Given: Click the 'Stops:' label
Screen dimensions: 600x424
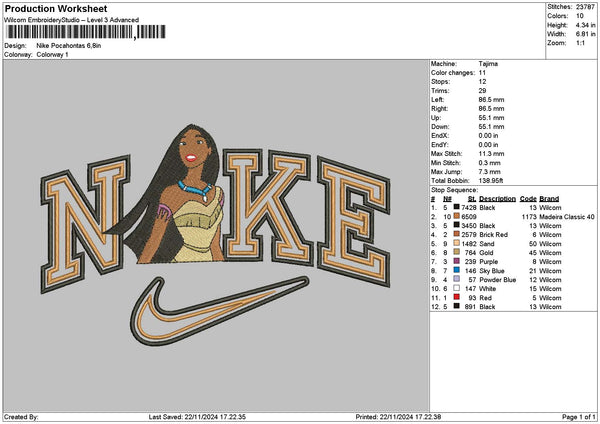Looking at the screenshot, I should coord(440,82).
